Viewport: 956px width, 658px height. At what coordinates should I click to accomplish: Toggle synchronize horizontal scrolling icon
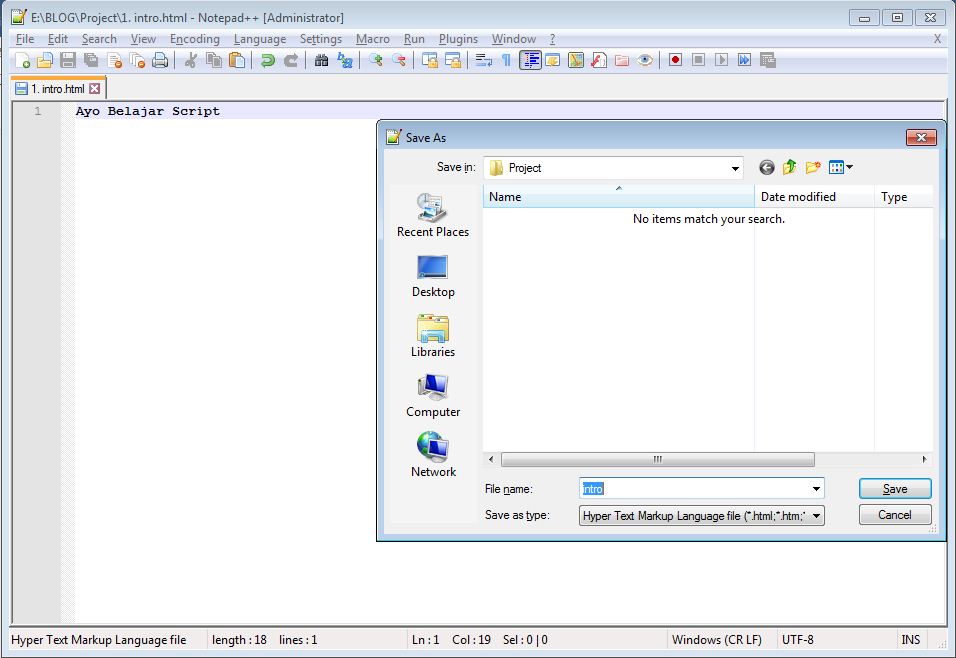(x=453, y=60)
